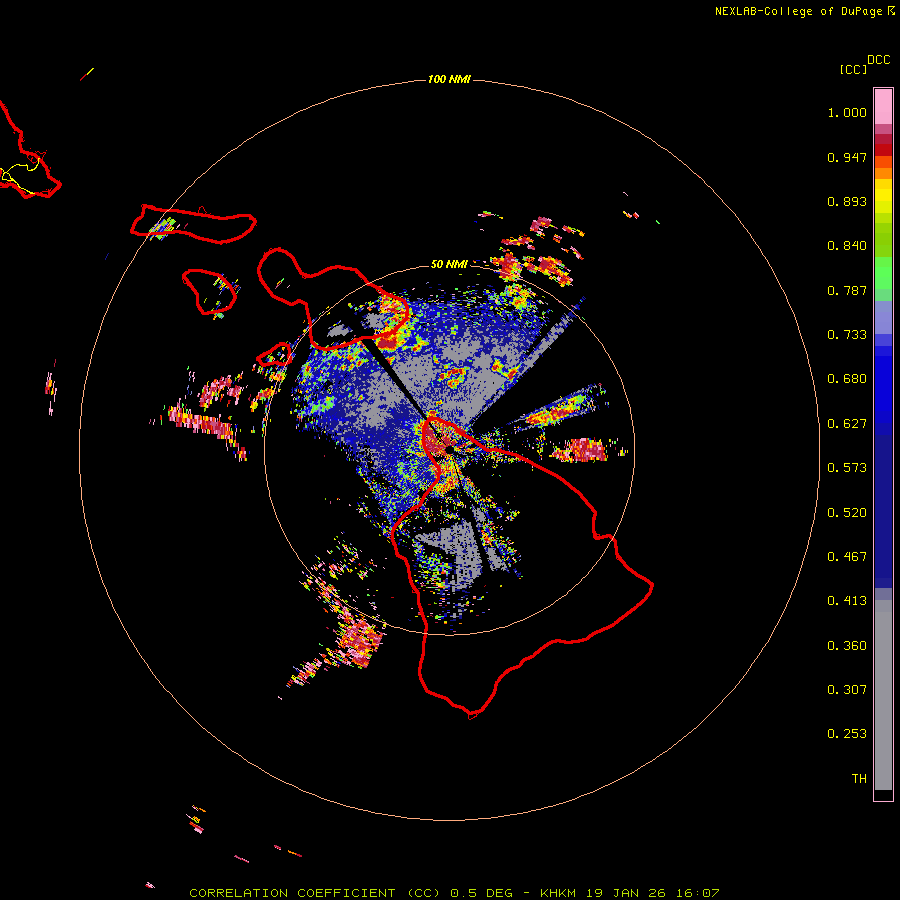
Task: Click the CORRELATION COEFFICIENT (CC) title text
Action: (x=315, y=893)
